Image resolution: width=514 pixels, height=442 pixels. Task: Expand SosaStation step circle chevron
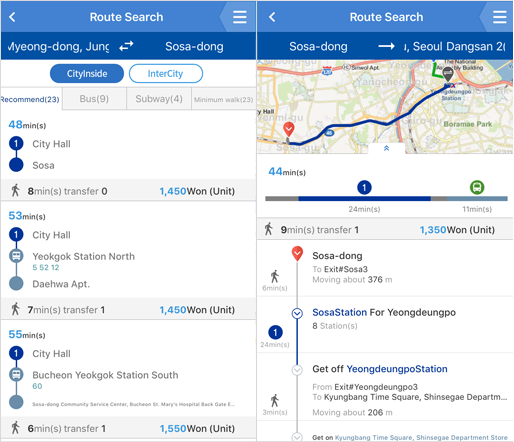(297, 313)
